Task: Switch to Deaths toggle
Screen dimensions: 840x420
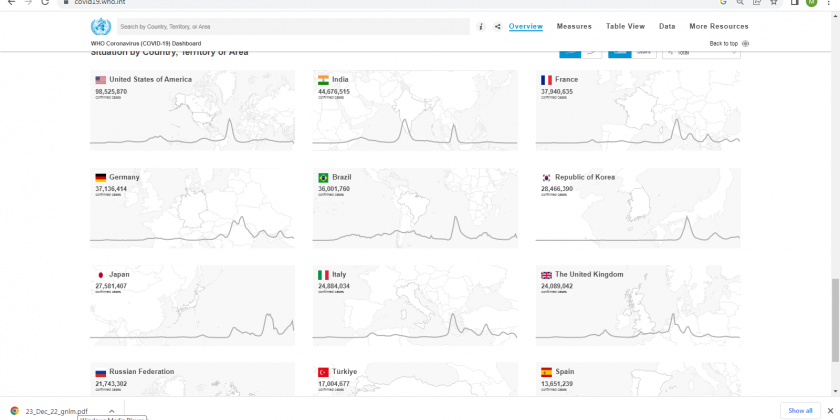Action: coord(643,52)
